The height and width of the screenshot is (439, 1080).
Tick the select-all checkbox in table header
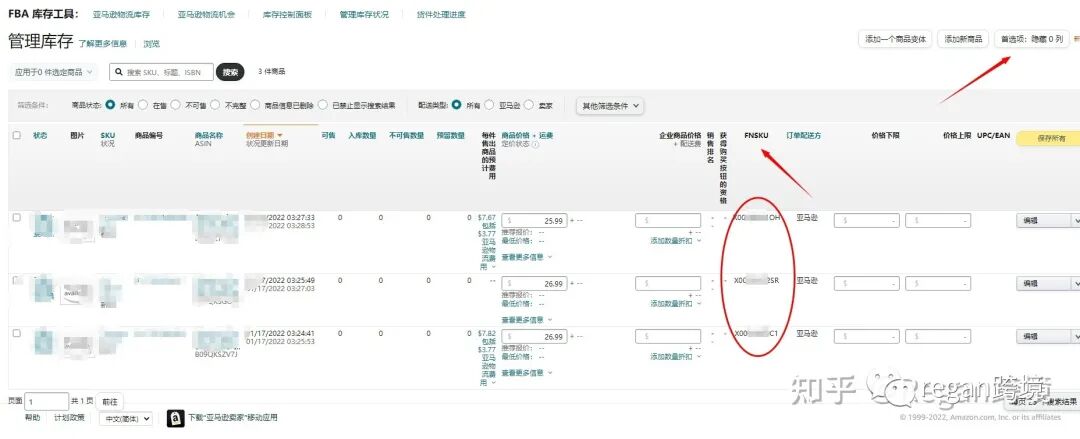[17, 136]
